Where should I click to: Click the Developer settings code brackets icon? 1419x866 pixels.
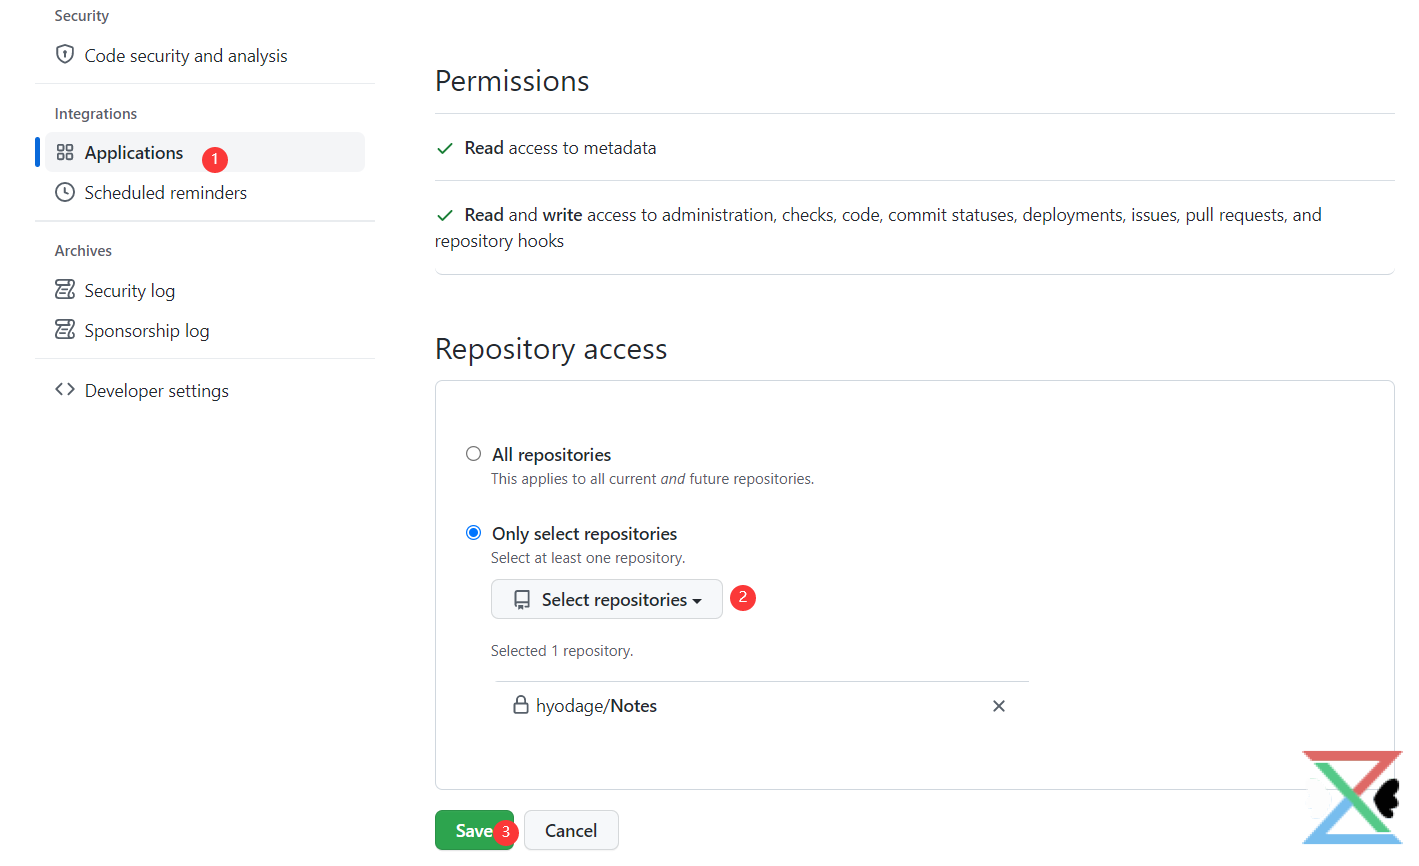pos(65,390)
